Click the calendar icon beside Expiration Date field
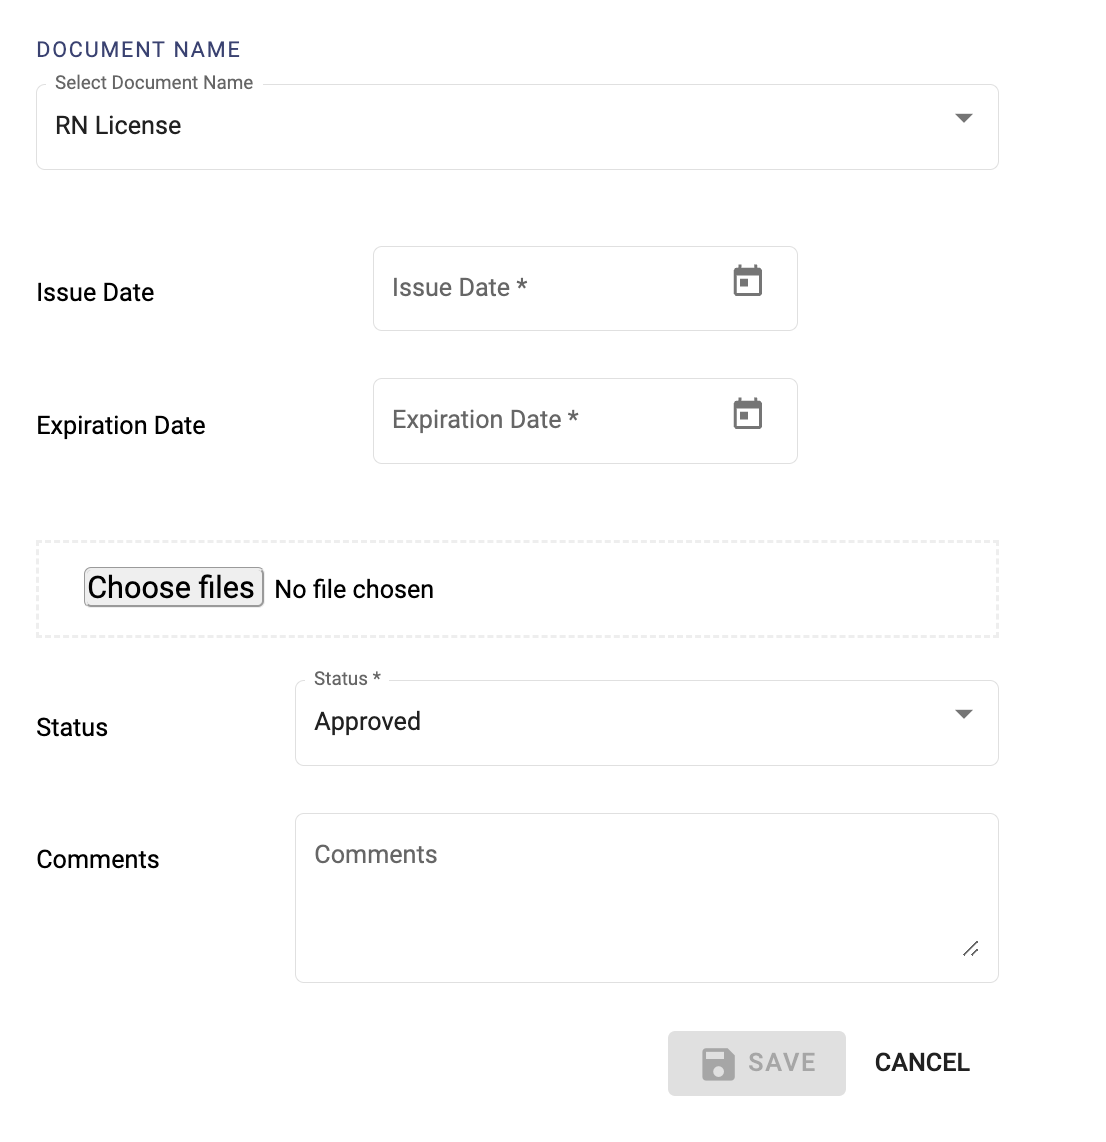Viewport: 1106px width, 1142px height. 747,415
